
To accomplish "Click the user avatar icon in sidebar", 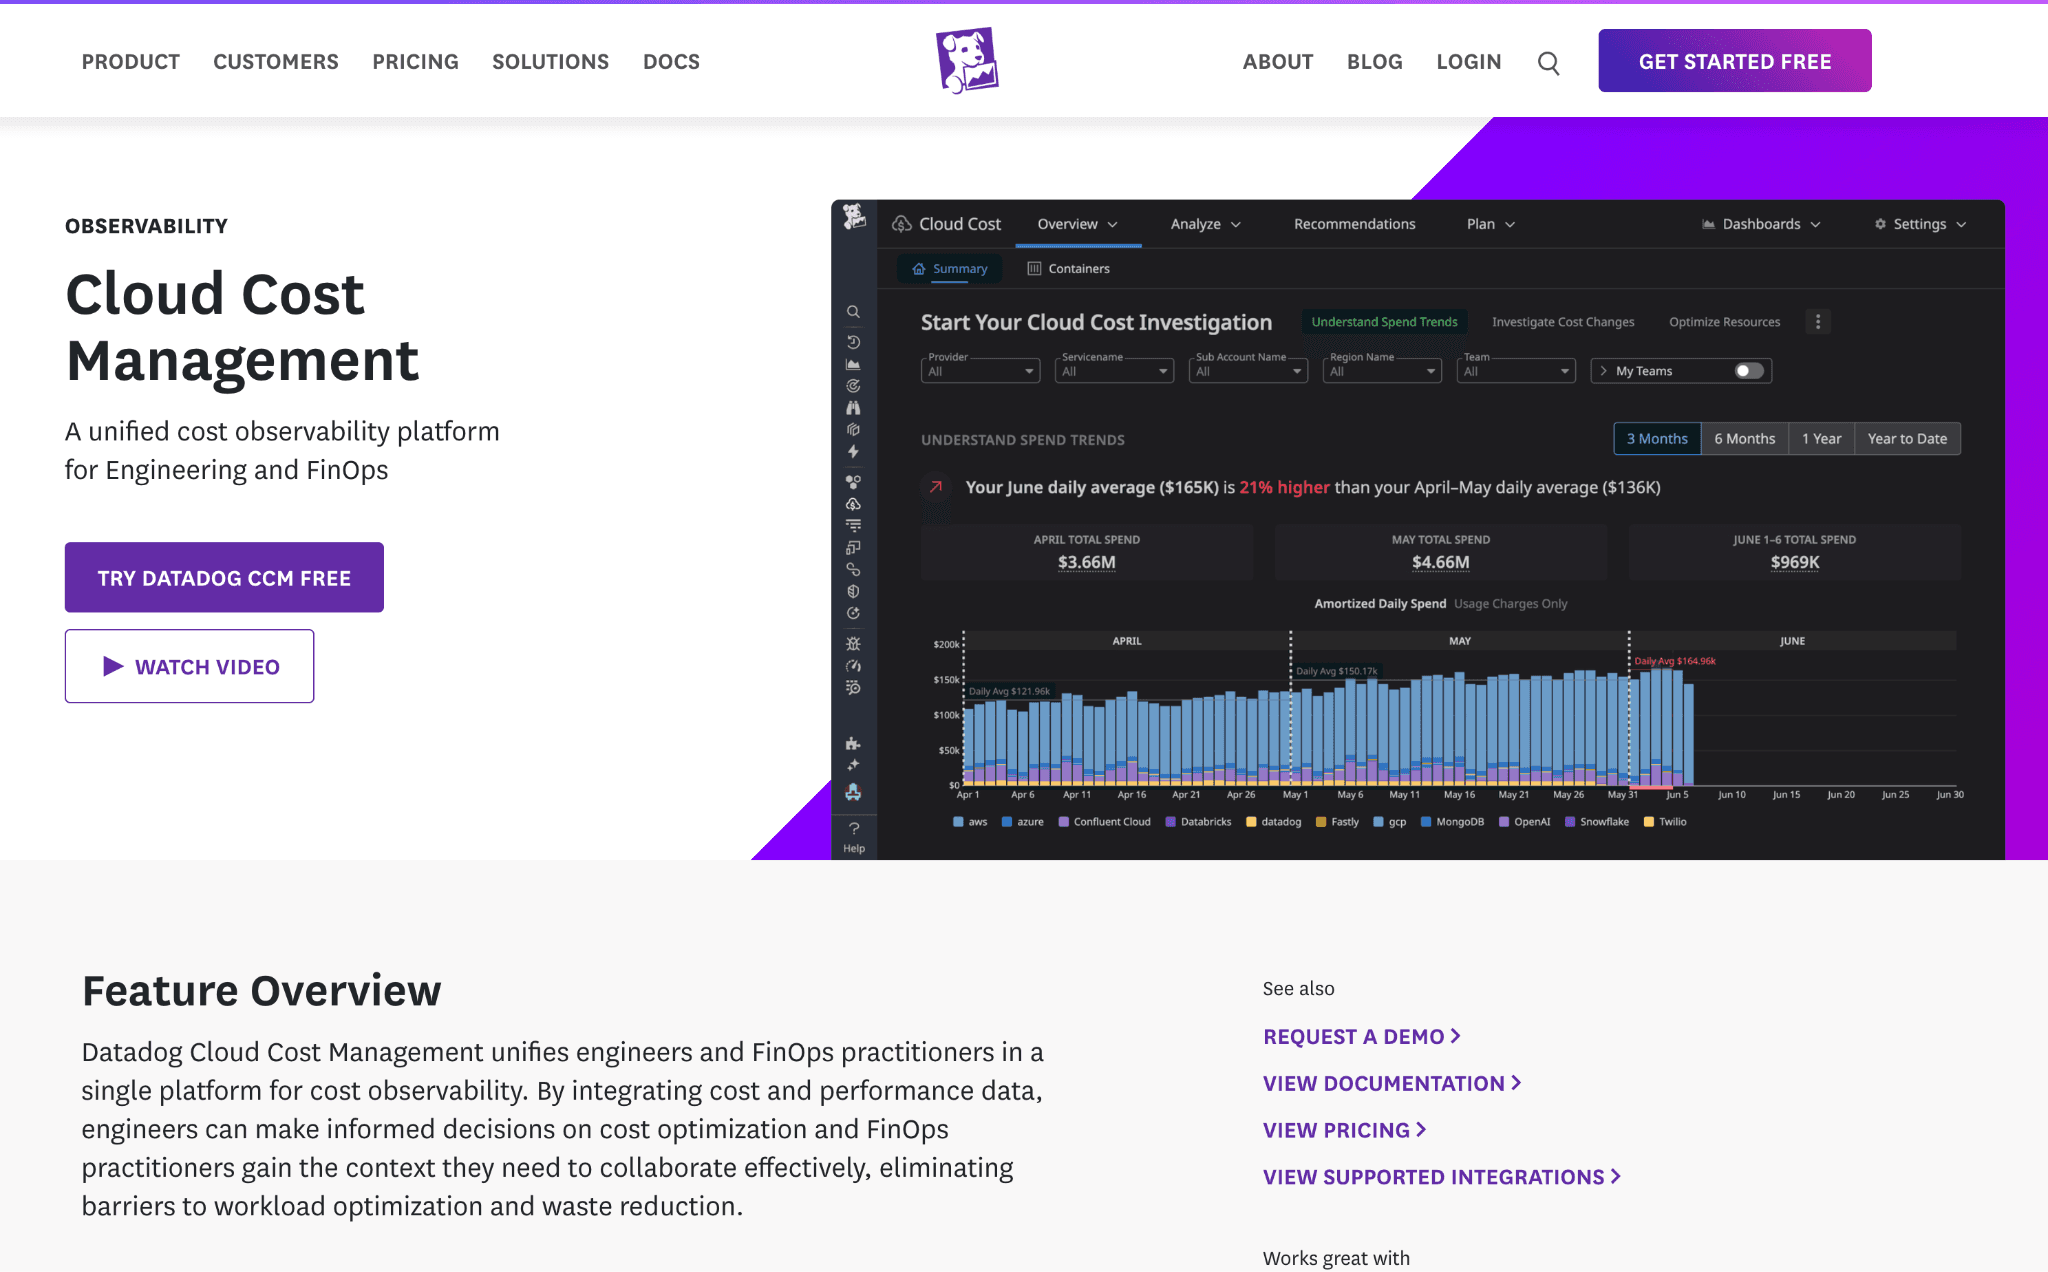I will pyautogui.click(x=853, y=792).
